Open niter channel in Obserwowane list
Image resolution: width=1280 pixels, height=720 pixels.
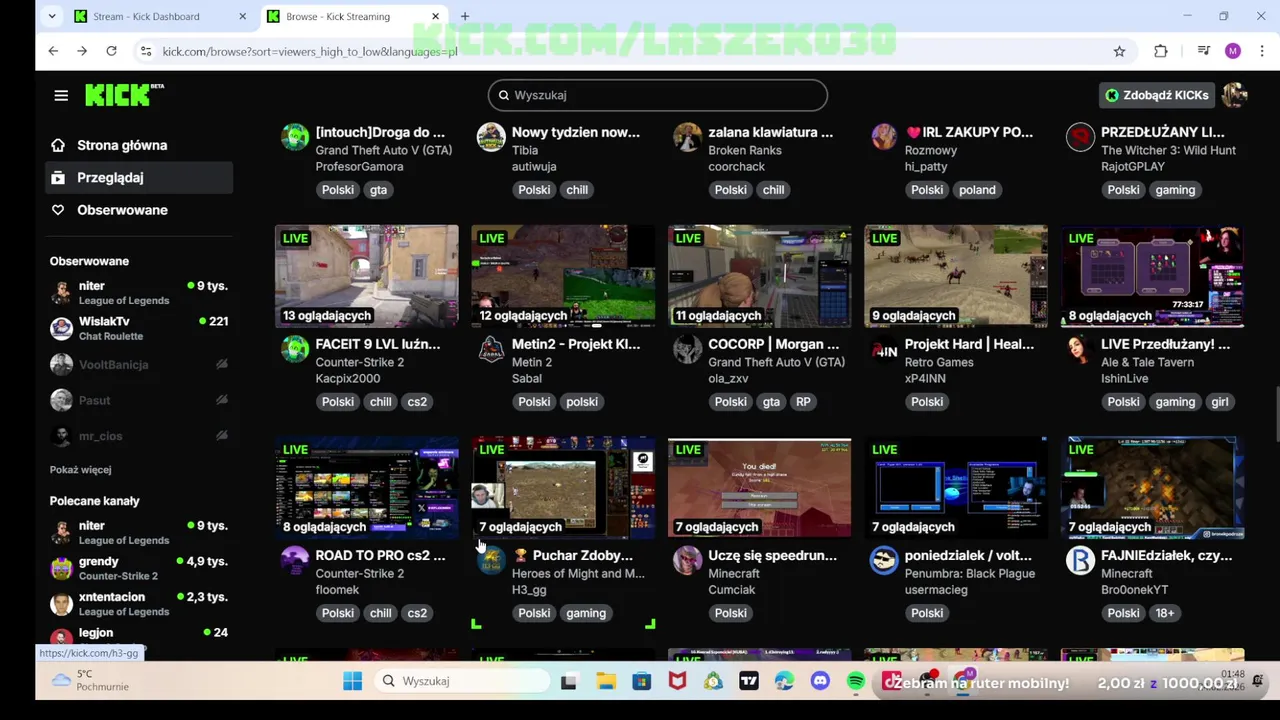pyautogui.click(x=140, y=292)
